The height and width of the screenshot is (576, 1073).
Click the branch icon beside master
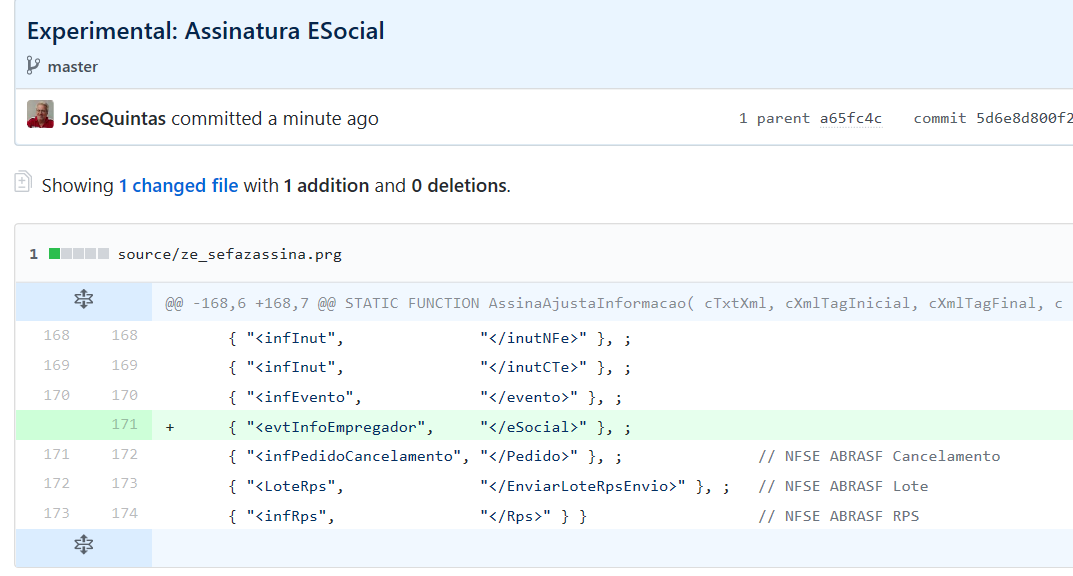34,67
